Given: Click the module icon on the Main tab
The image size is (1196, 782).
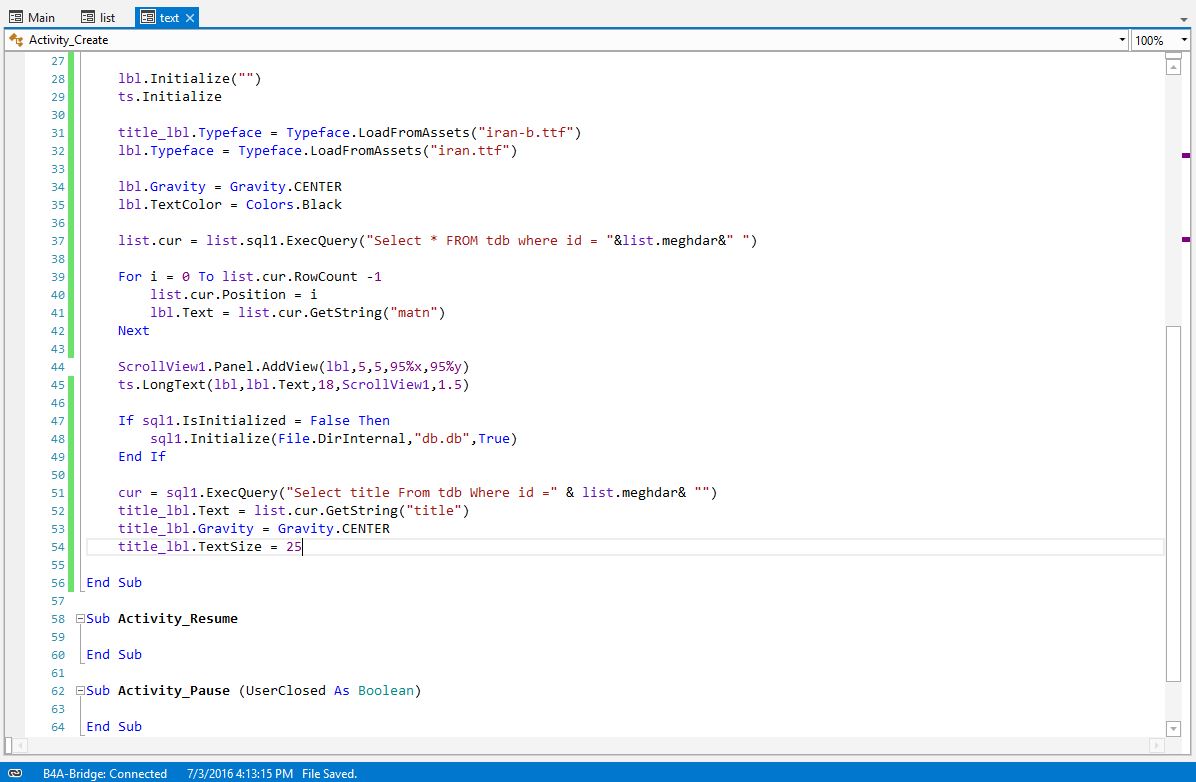Looking at the screenshot, I should [x=15, y=17].
